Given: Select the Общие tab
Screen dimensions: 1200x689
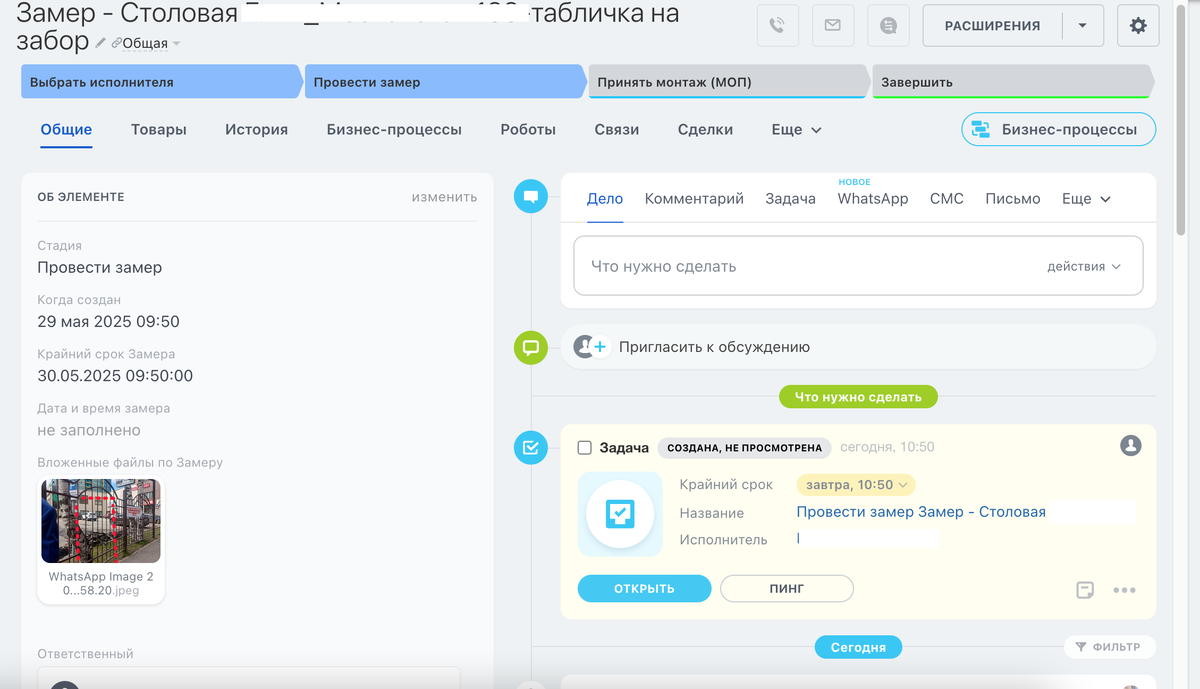Looking at the screenshot, I should point(67,130).
